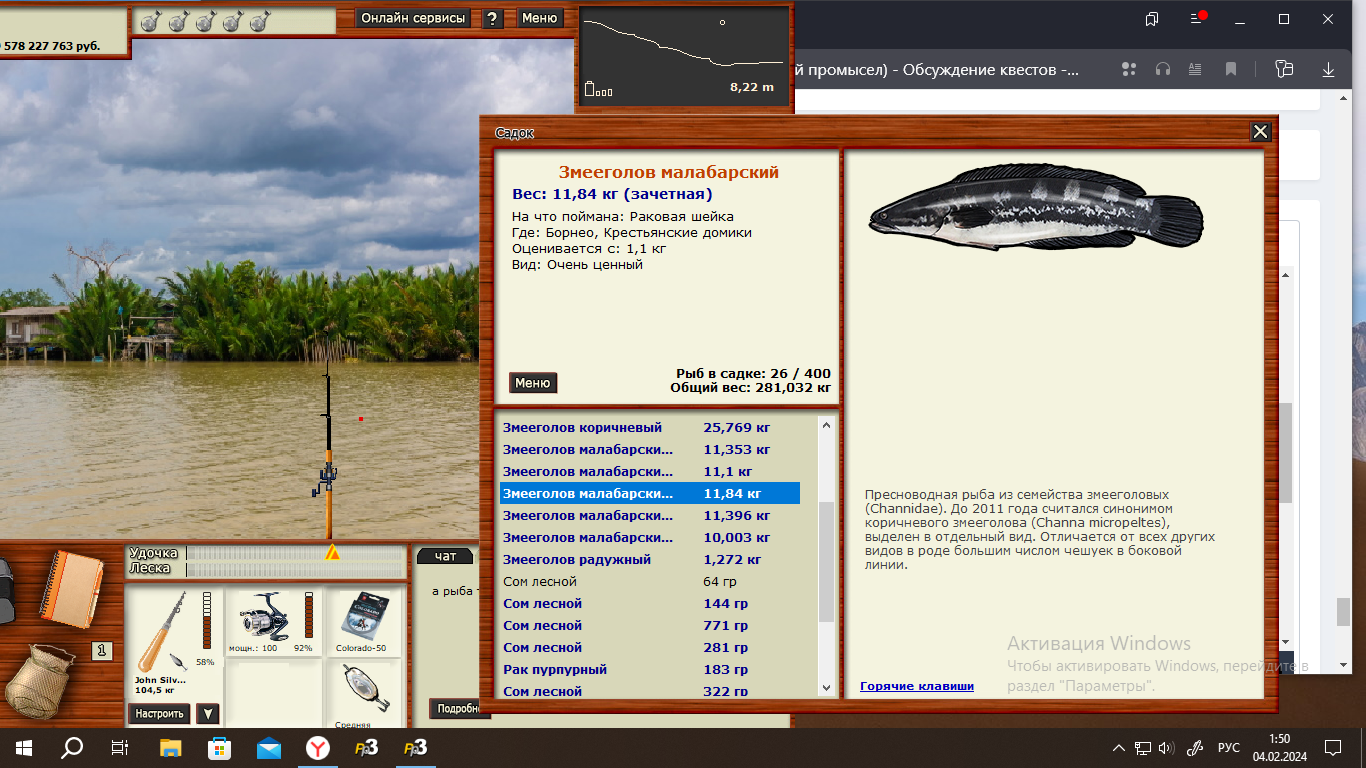Select the Рак пурпурный 183 гр row
1366x768 pixels.
point(650,669)
